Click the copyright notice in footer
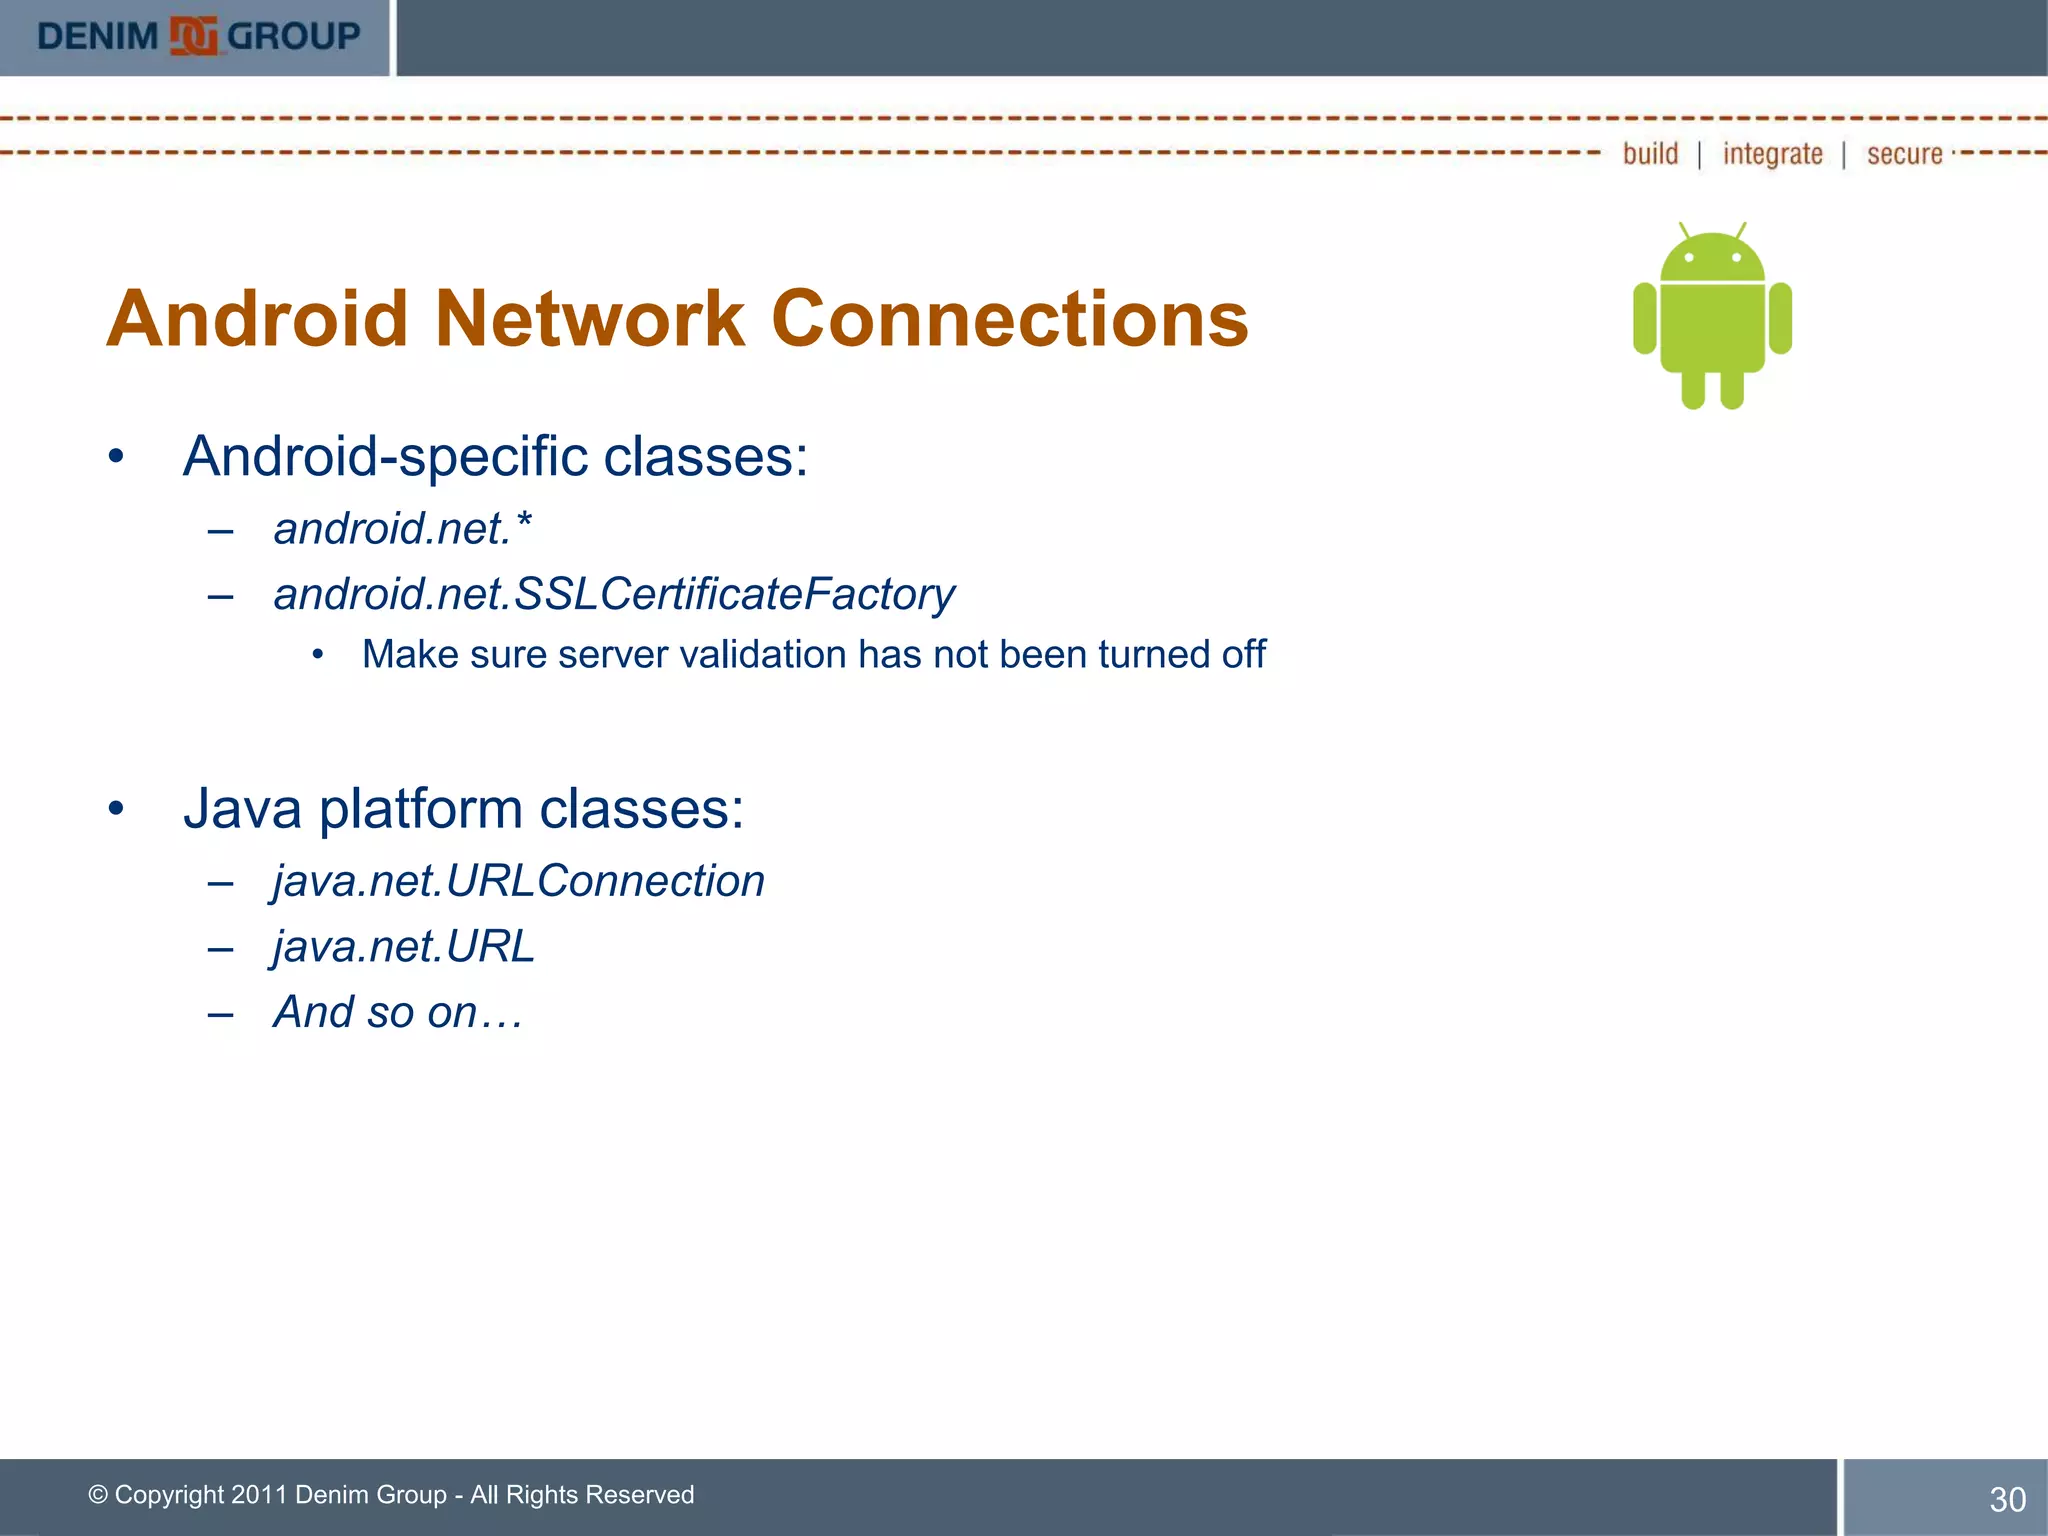This screenshot has width=2048, height=1536. tap(391, 1495)
